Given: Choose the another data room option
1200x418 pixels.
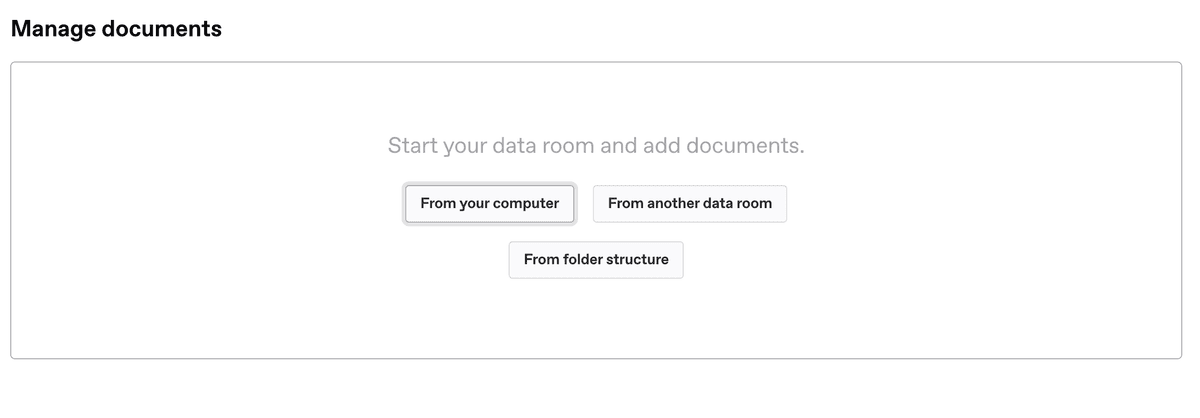Looking at the screenshot, I should (x=689, y=204).
